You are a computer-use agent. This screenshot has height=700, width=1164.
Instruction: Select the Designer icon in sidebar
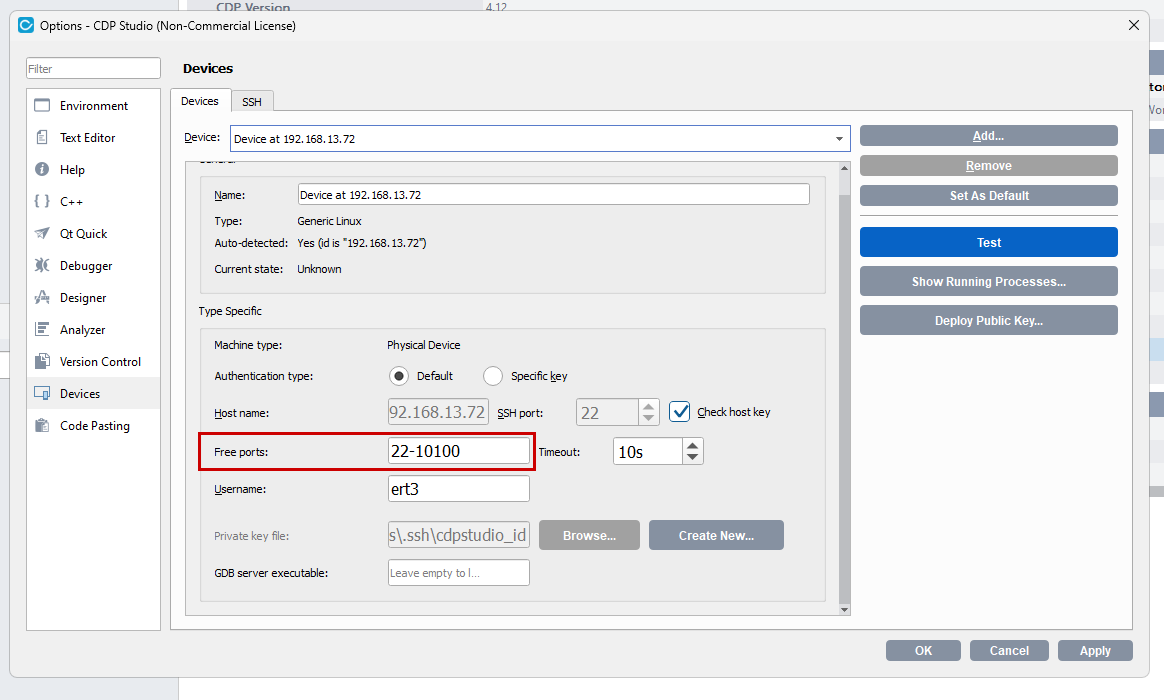click(42, 297)
